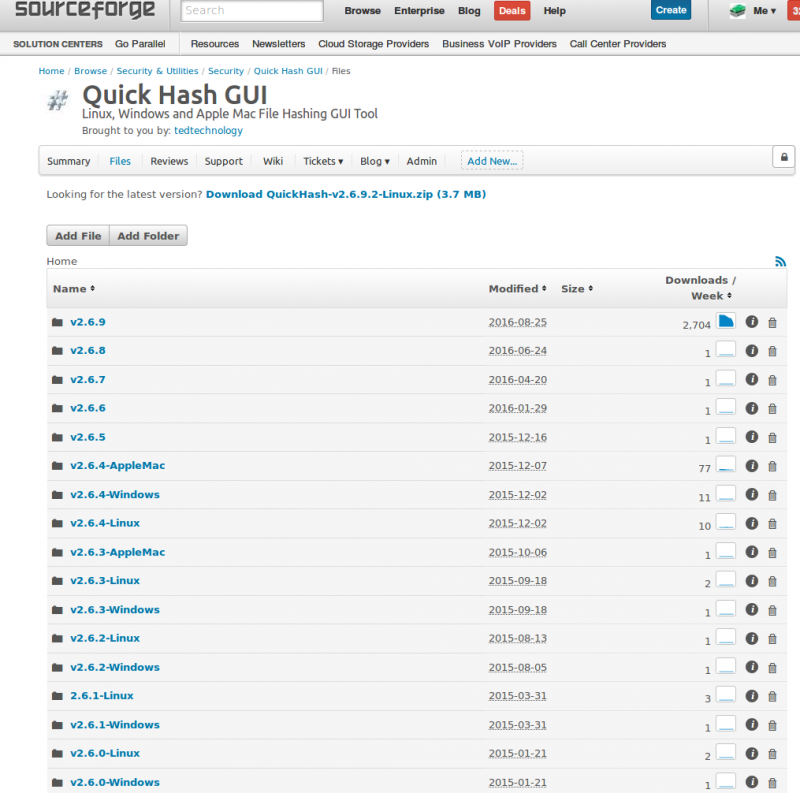
Task: Remove the 2.6.1-Linux folder
Action: 772,696
